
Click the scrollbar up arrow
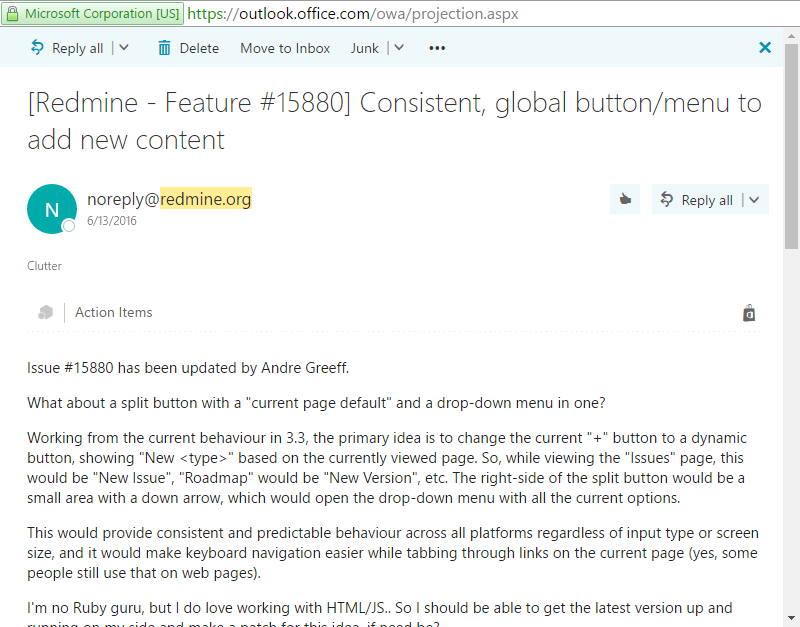click(791, 36)
